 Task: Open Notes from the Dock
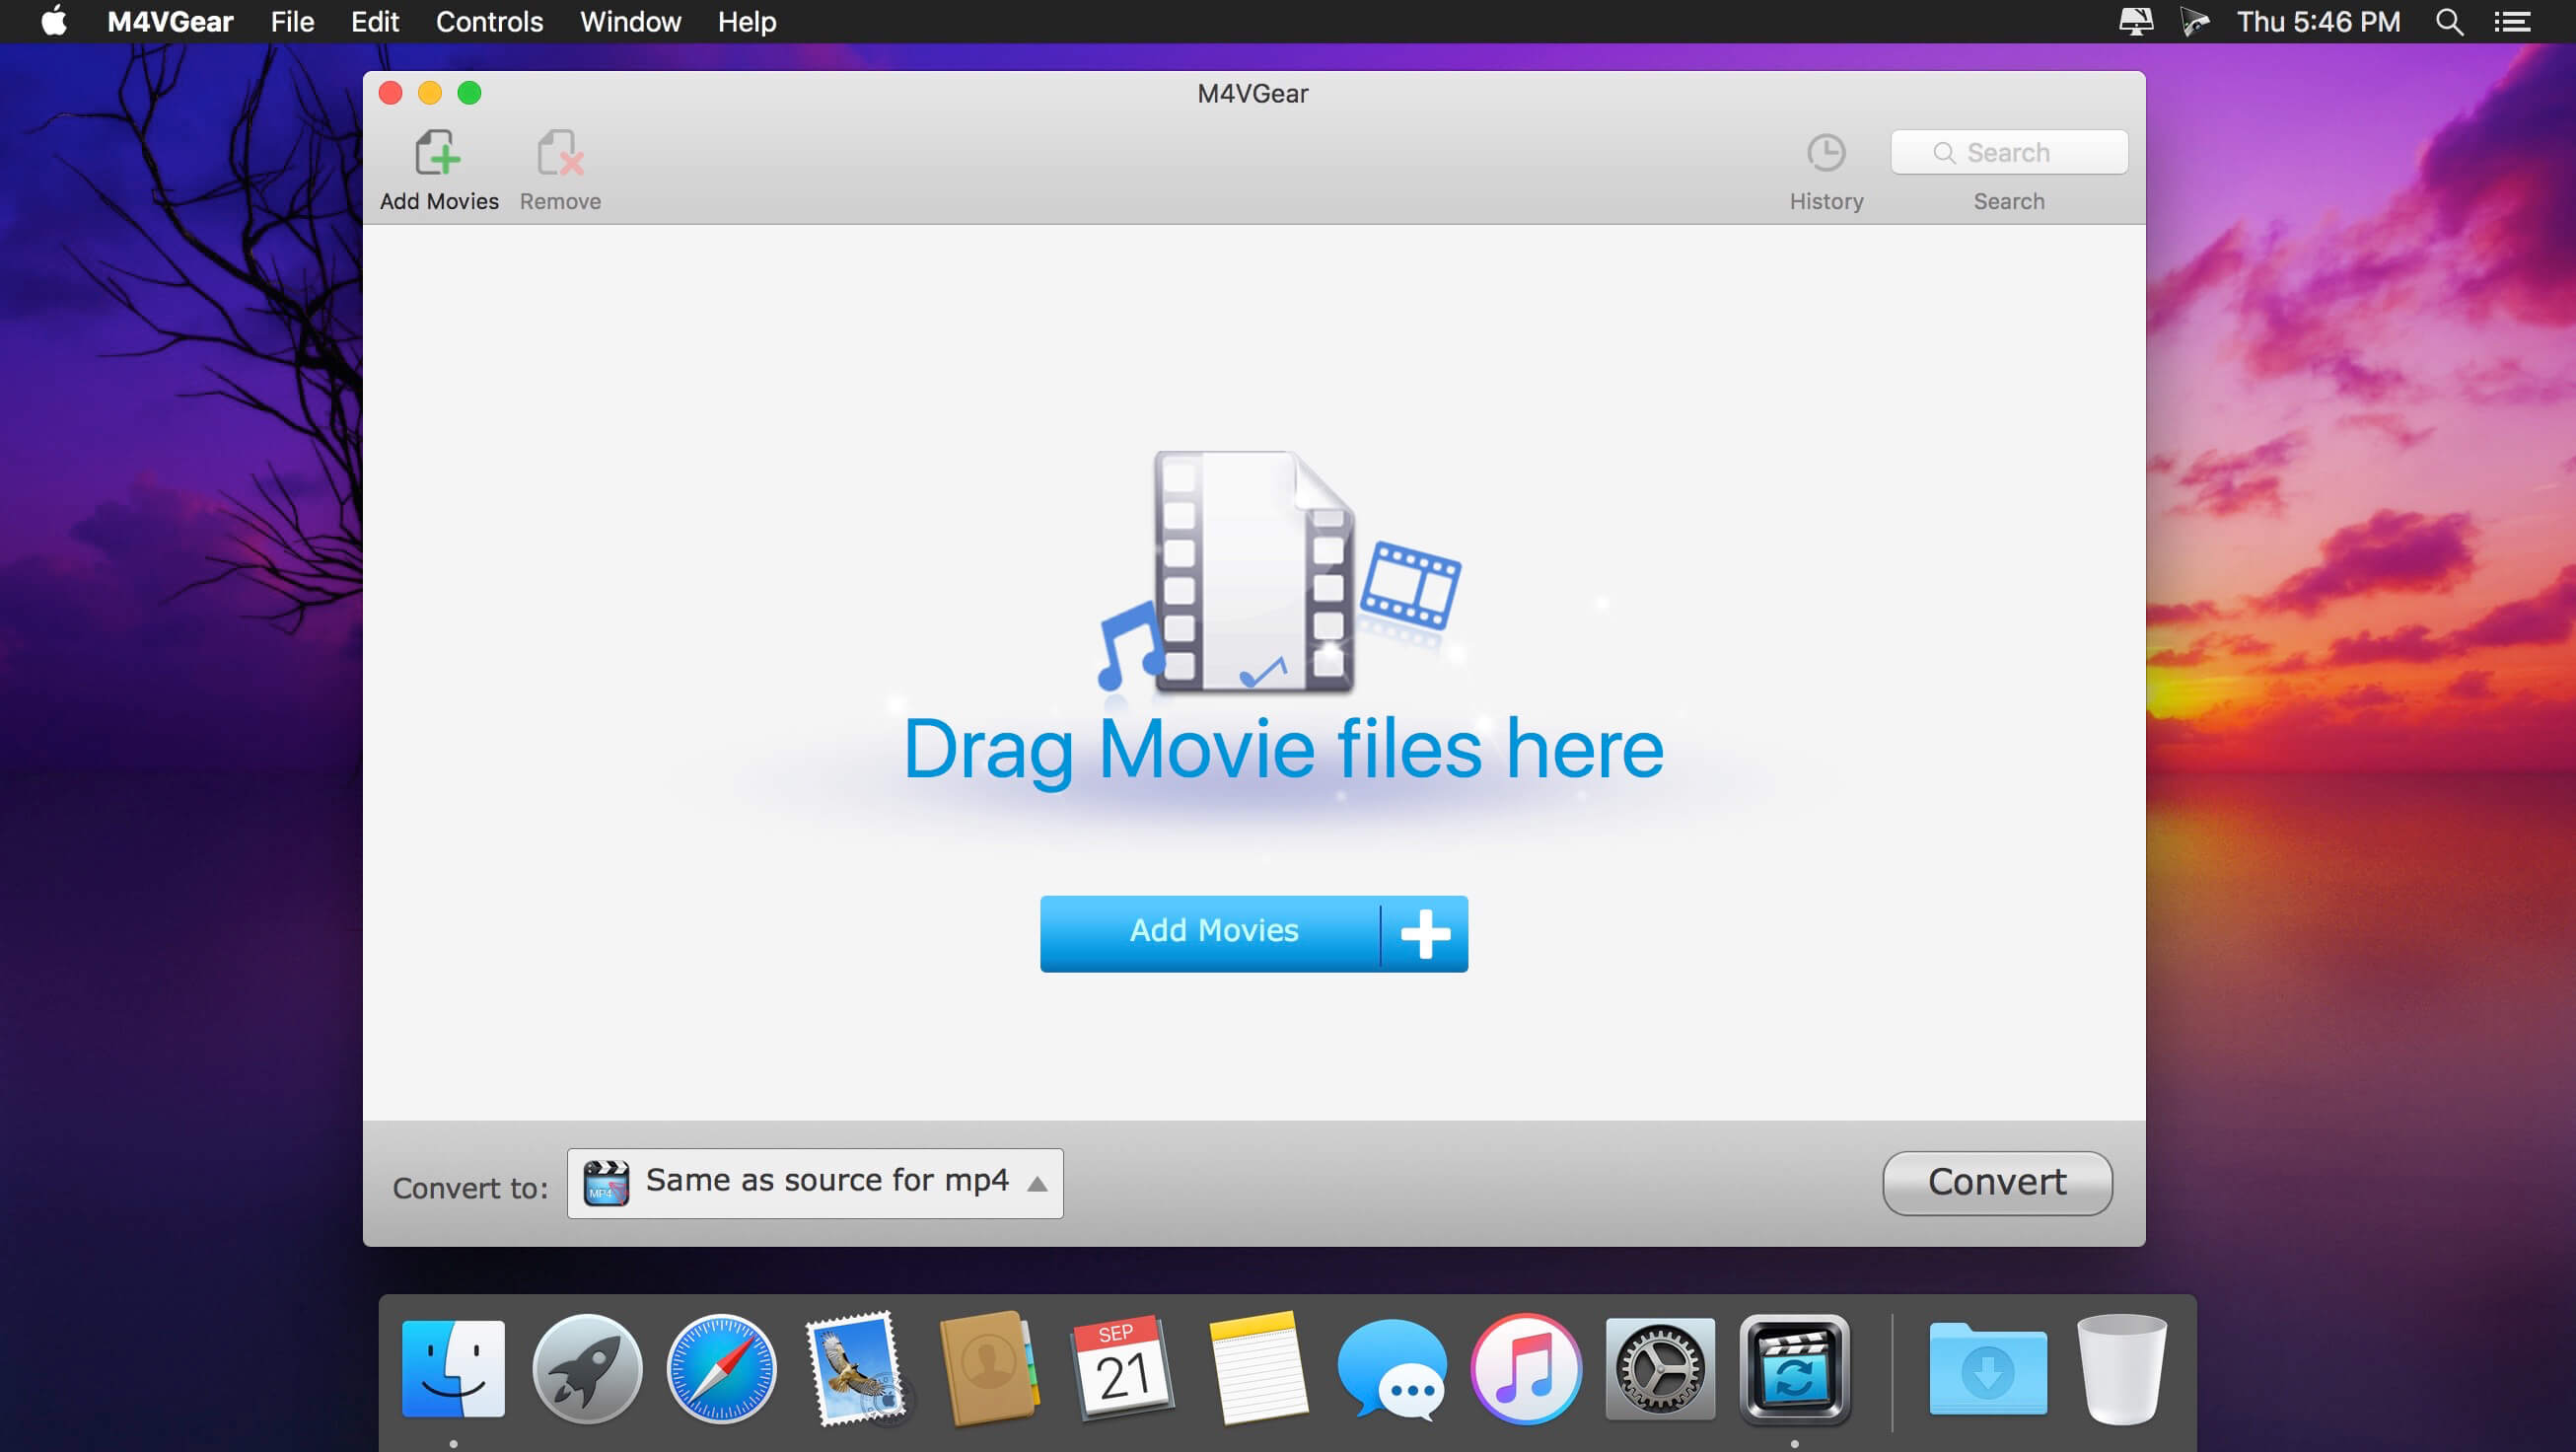point(1257,1368)
